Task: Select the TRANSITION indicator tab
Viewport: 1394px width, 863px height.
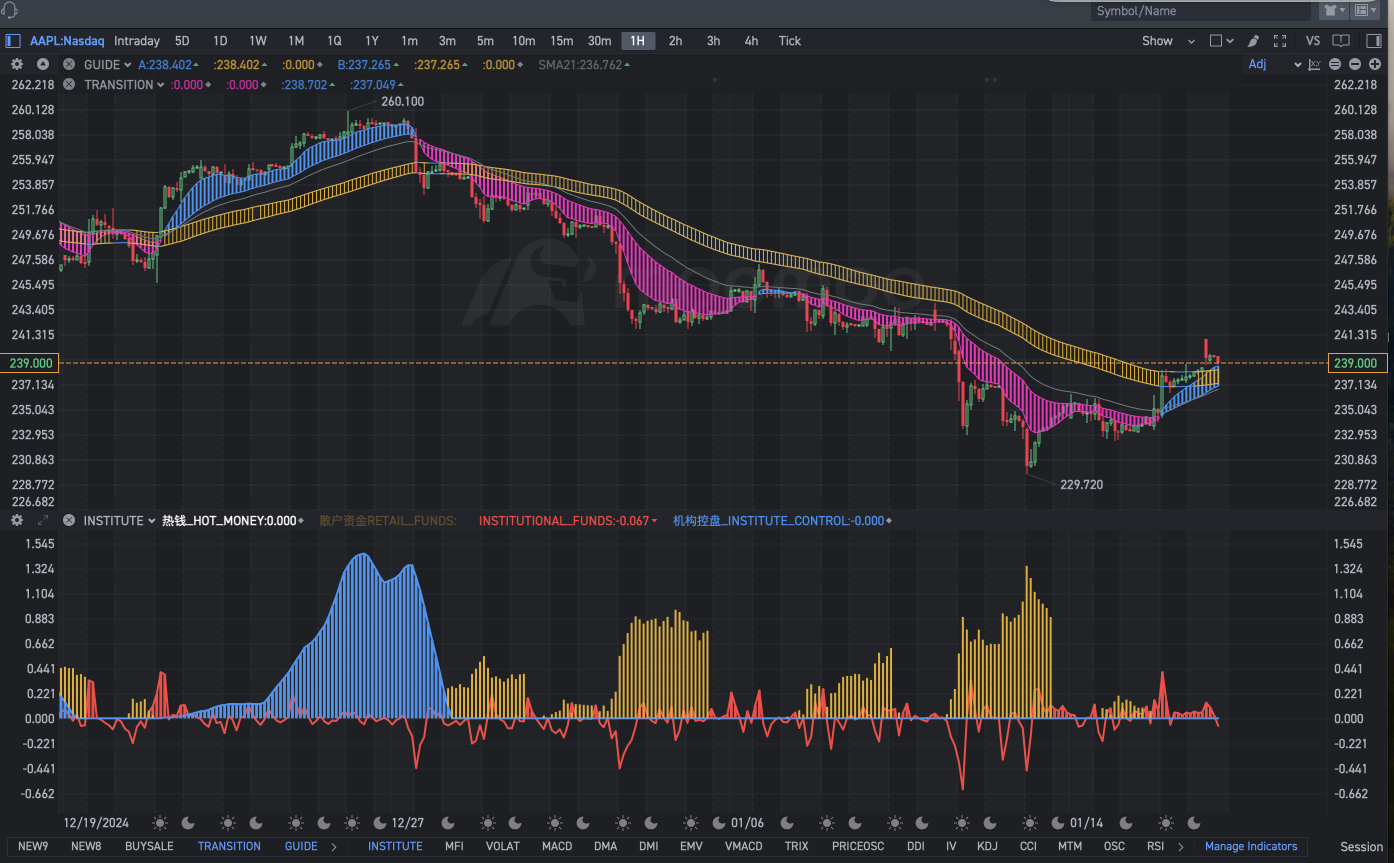Action: (229, 846)
